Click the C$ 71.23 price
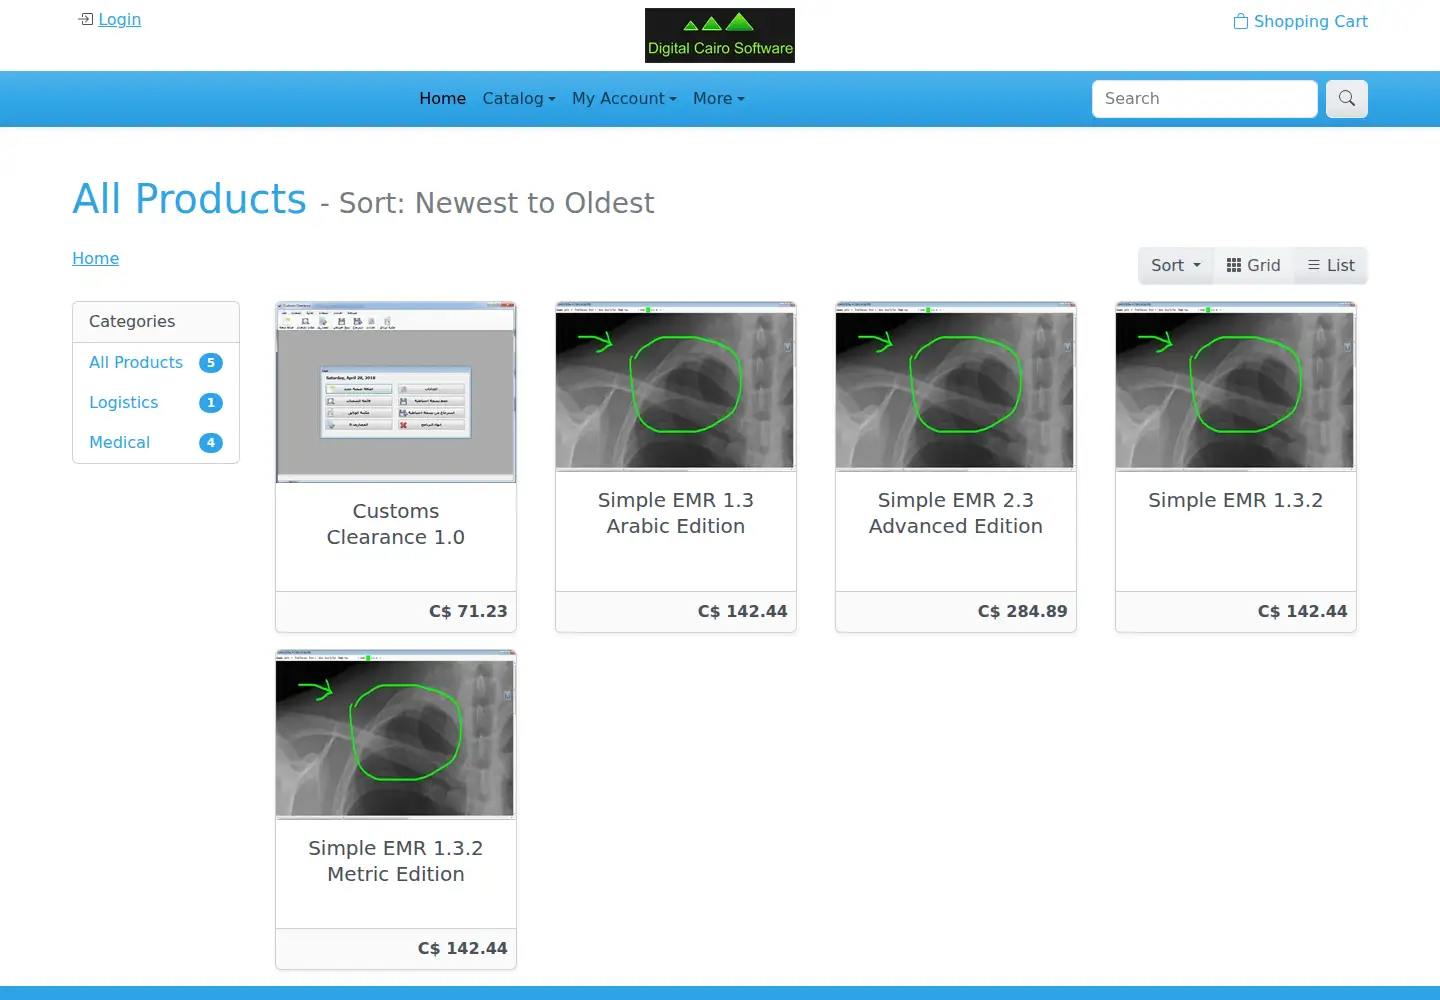Image resolution: width=1440 pixels, height=1000 pixels. click(468, 611)
